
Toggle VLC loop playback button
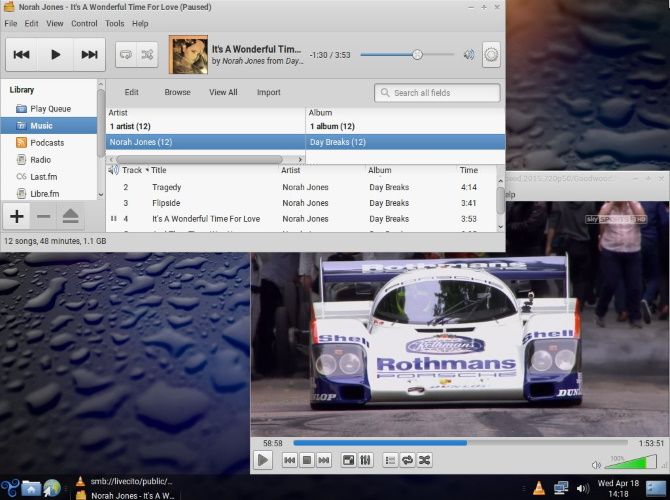[x=408, y=460]
